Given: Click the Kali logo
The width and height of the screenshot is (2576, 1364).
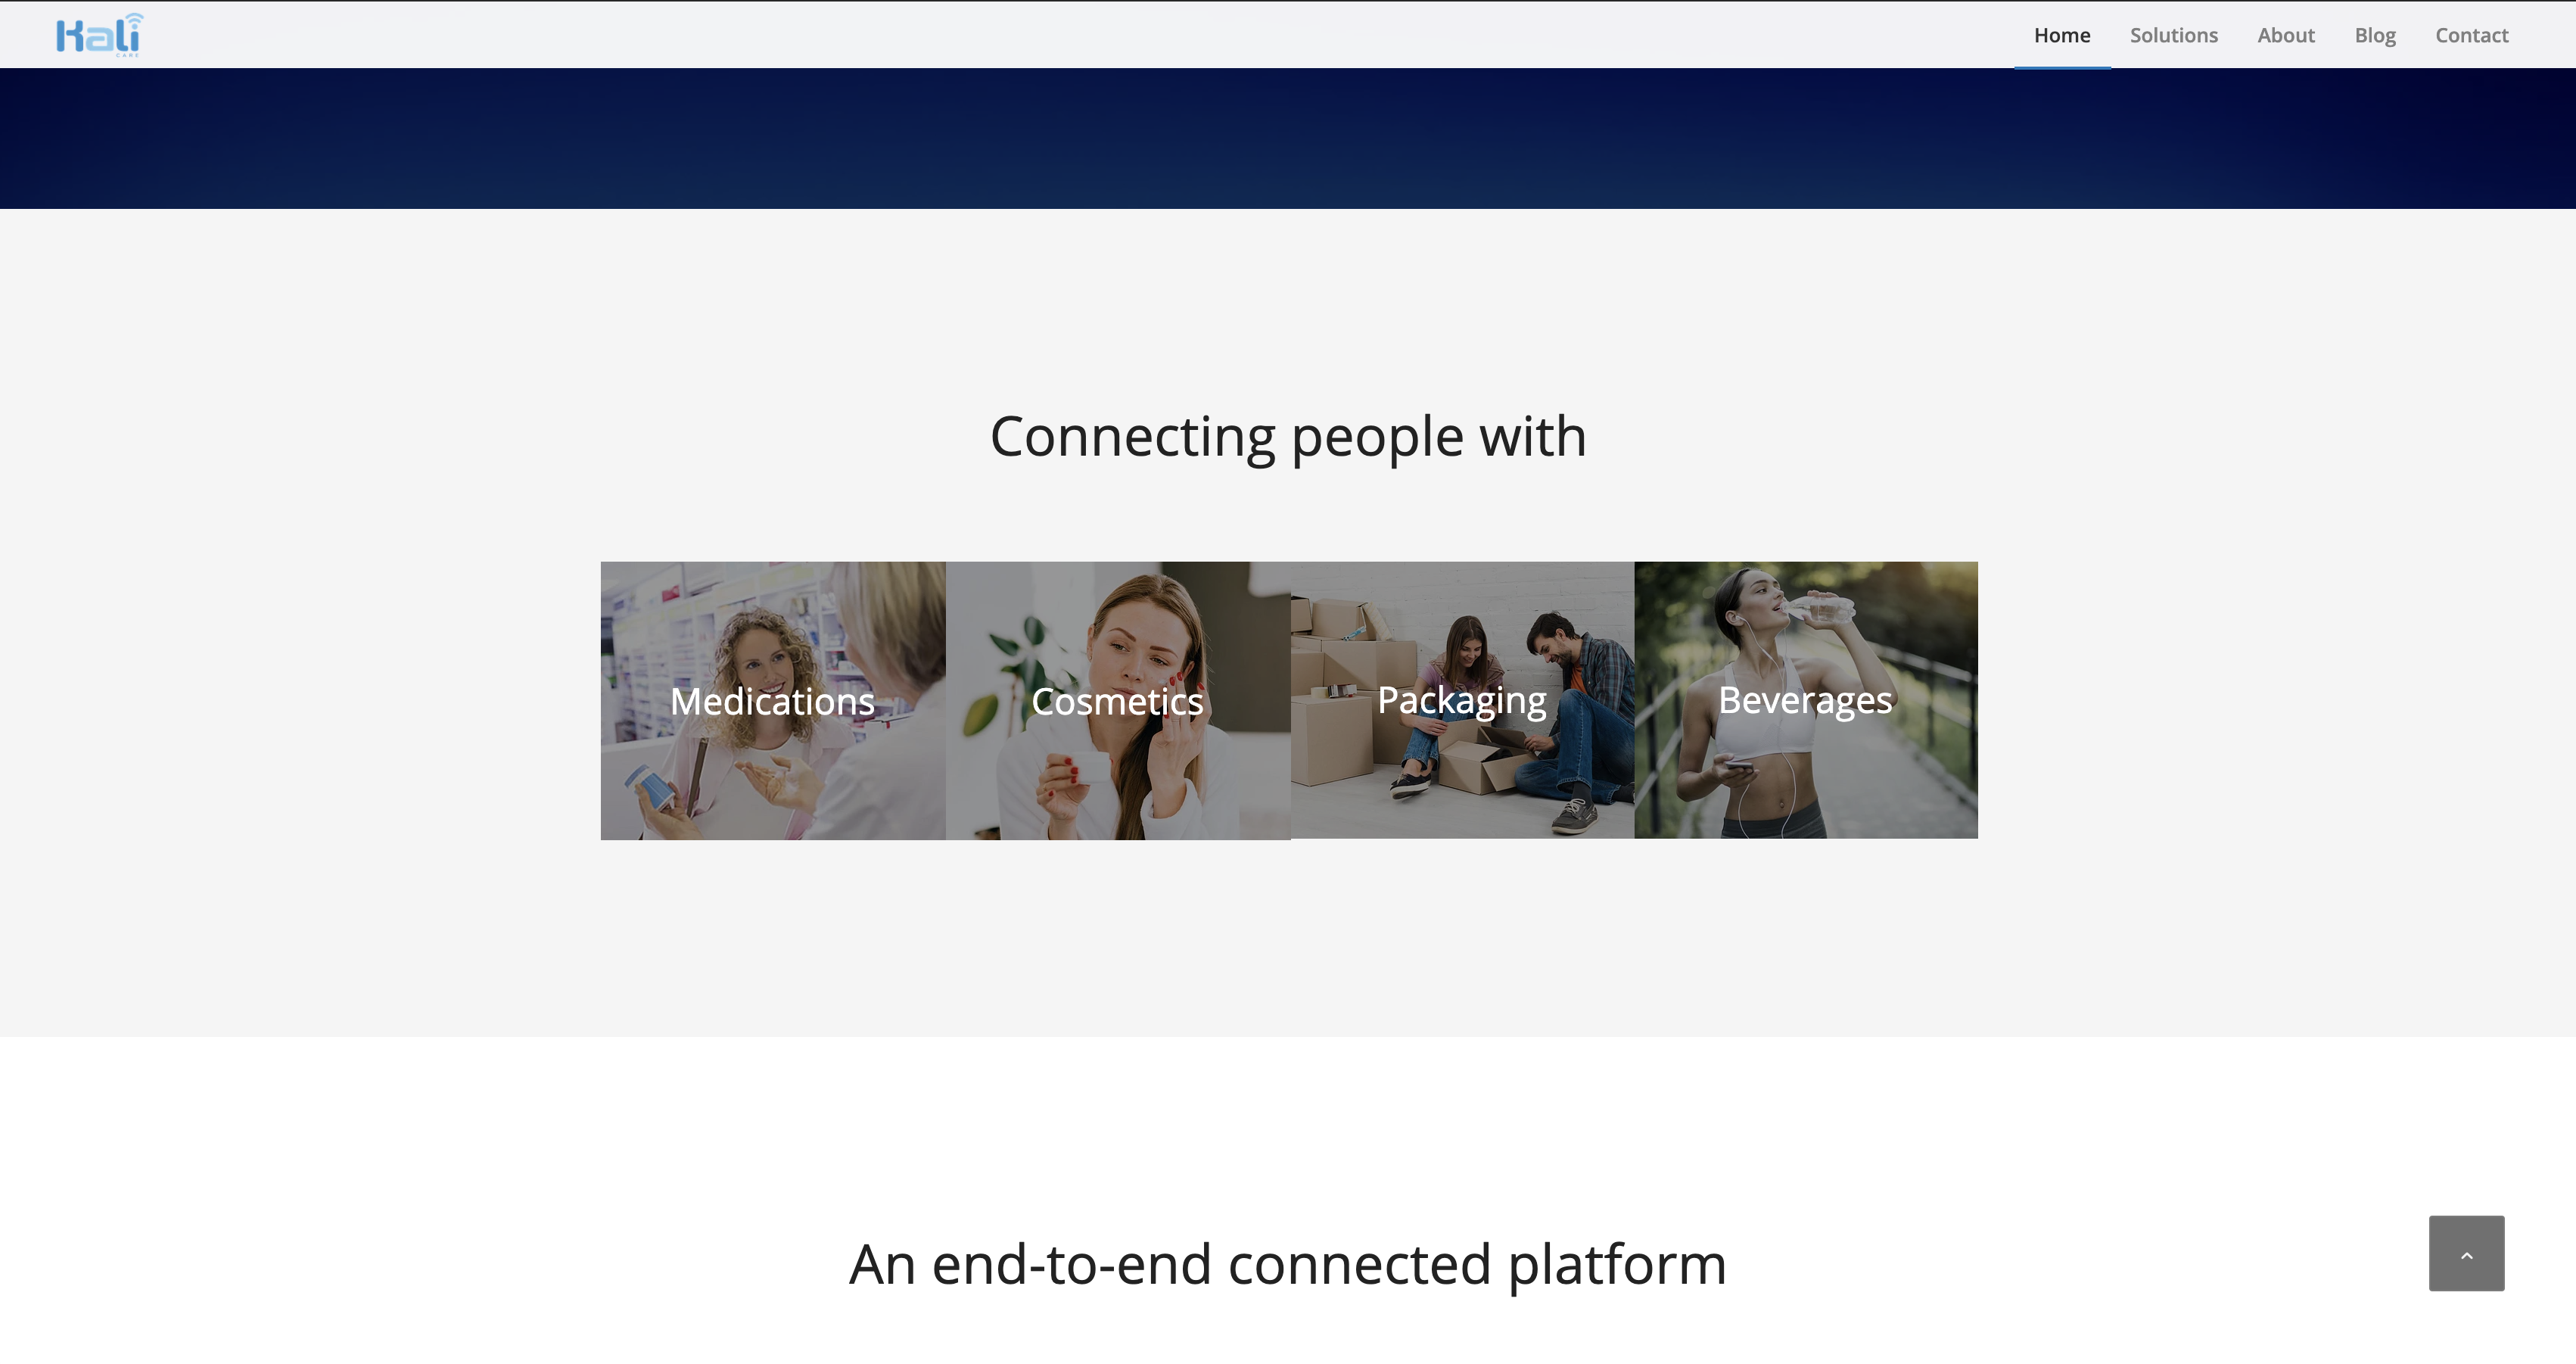Looking at the screenshot, I should [x=99, y=35].
